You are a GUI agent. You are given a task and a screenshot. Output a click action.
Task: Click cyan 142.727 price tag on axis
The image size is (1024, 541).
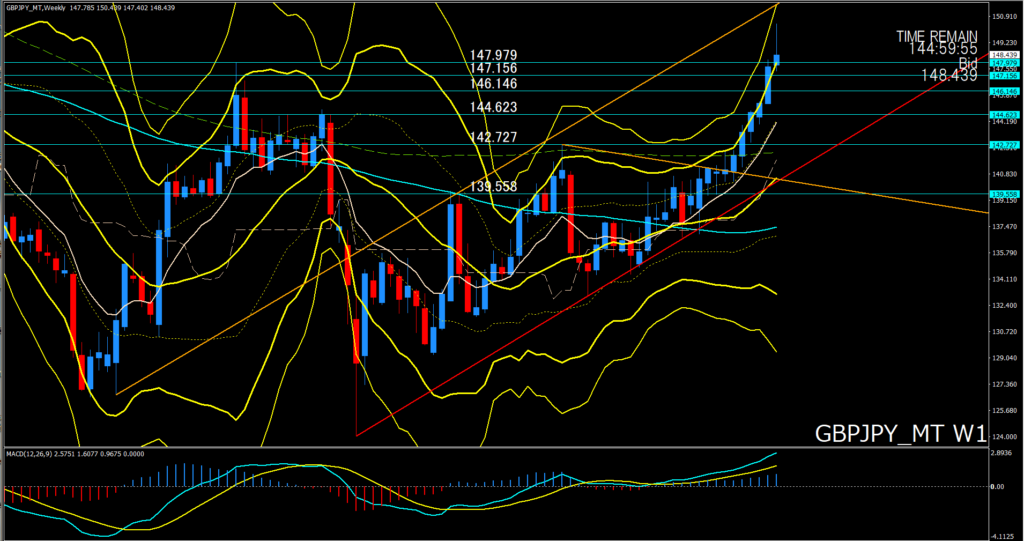1004,144
